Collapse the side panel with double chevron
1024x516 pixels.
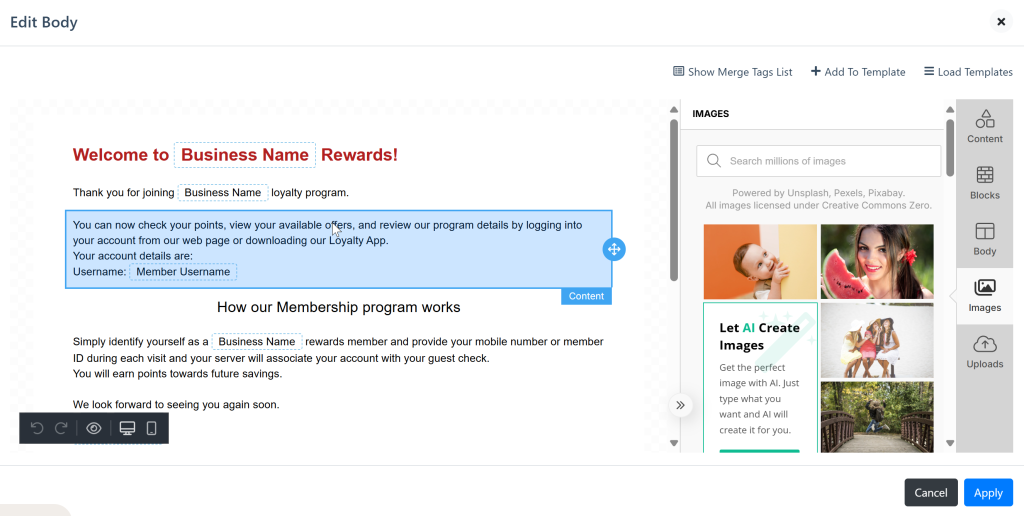click(680, 405)
